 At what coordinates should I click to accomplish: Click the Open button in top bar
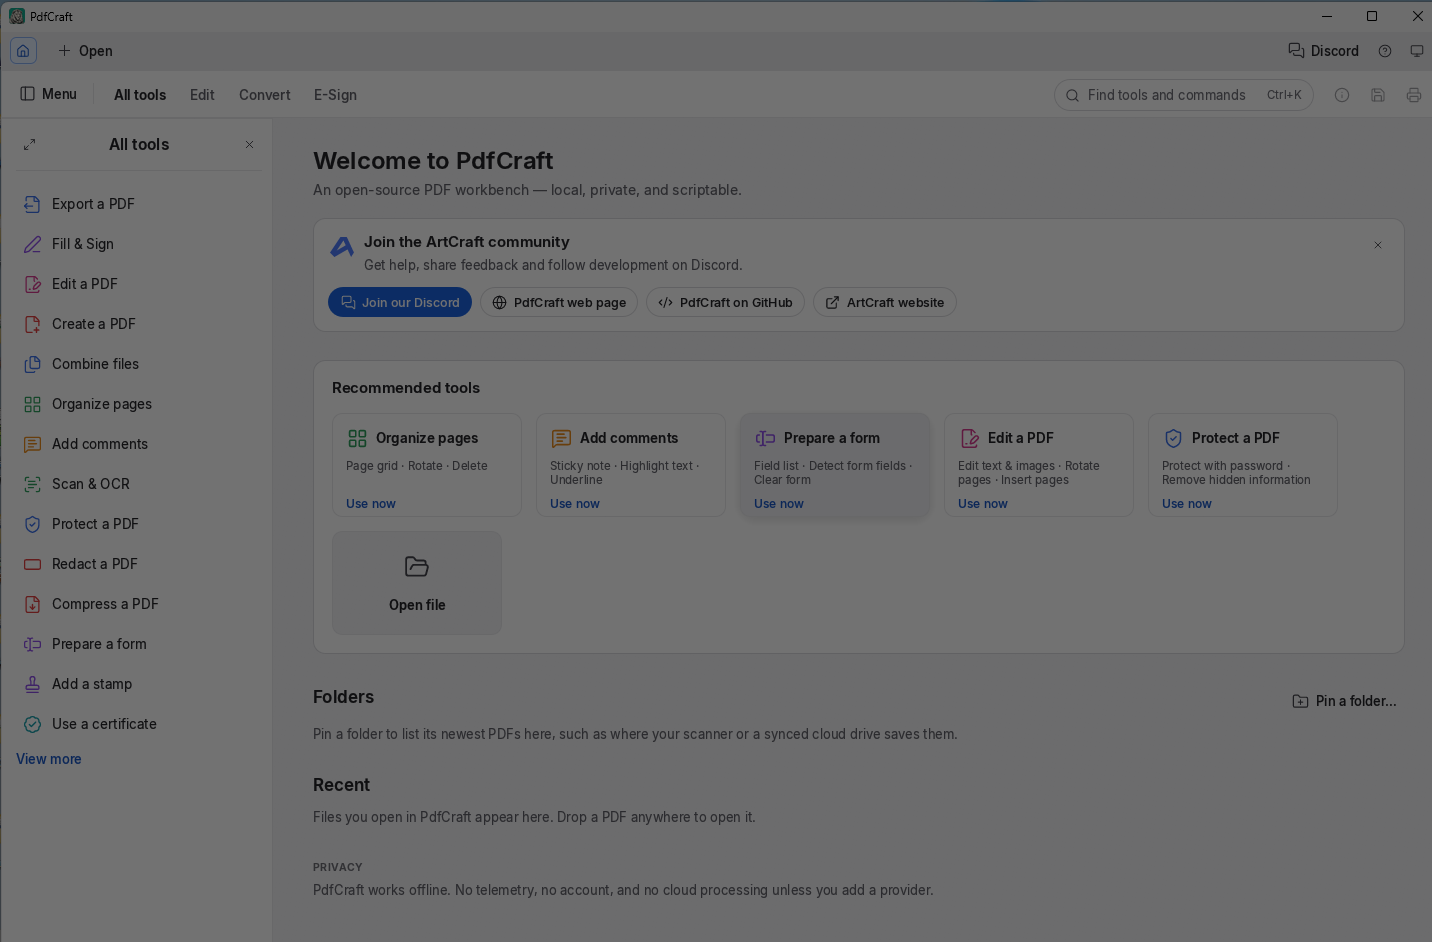85,51
